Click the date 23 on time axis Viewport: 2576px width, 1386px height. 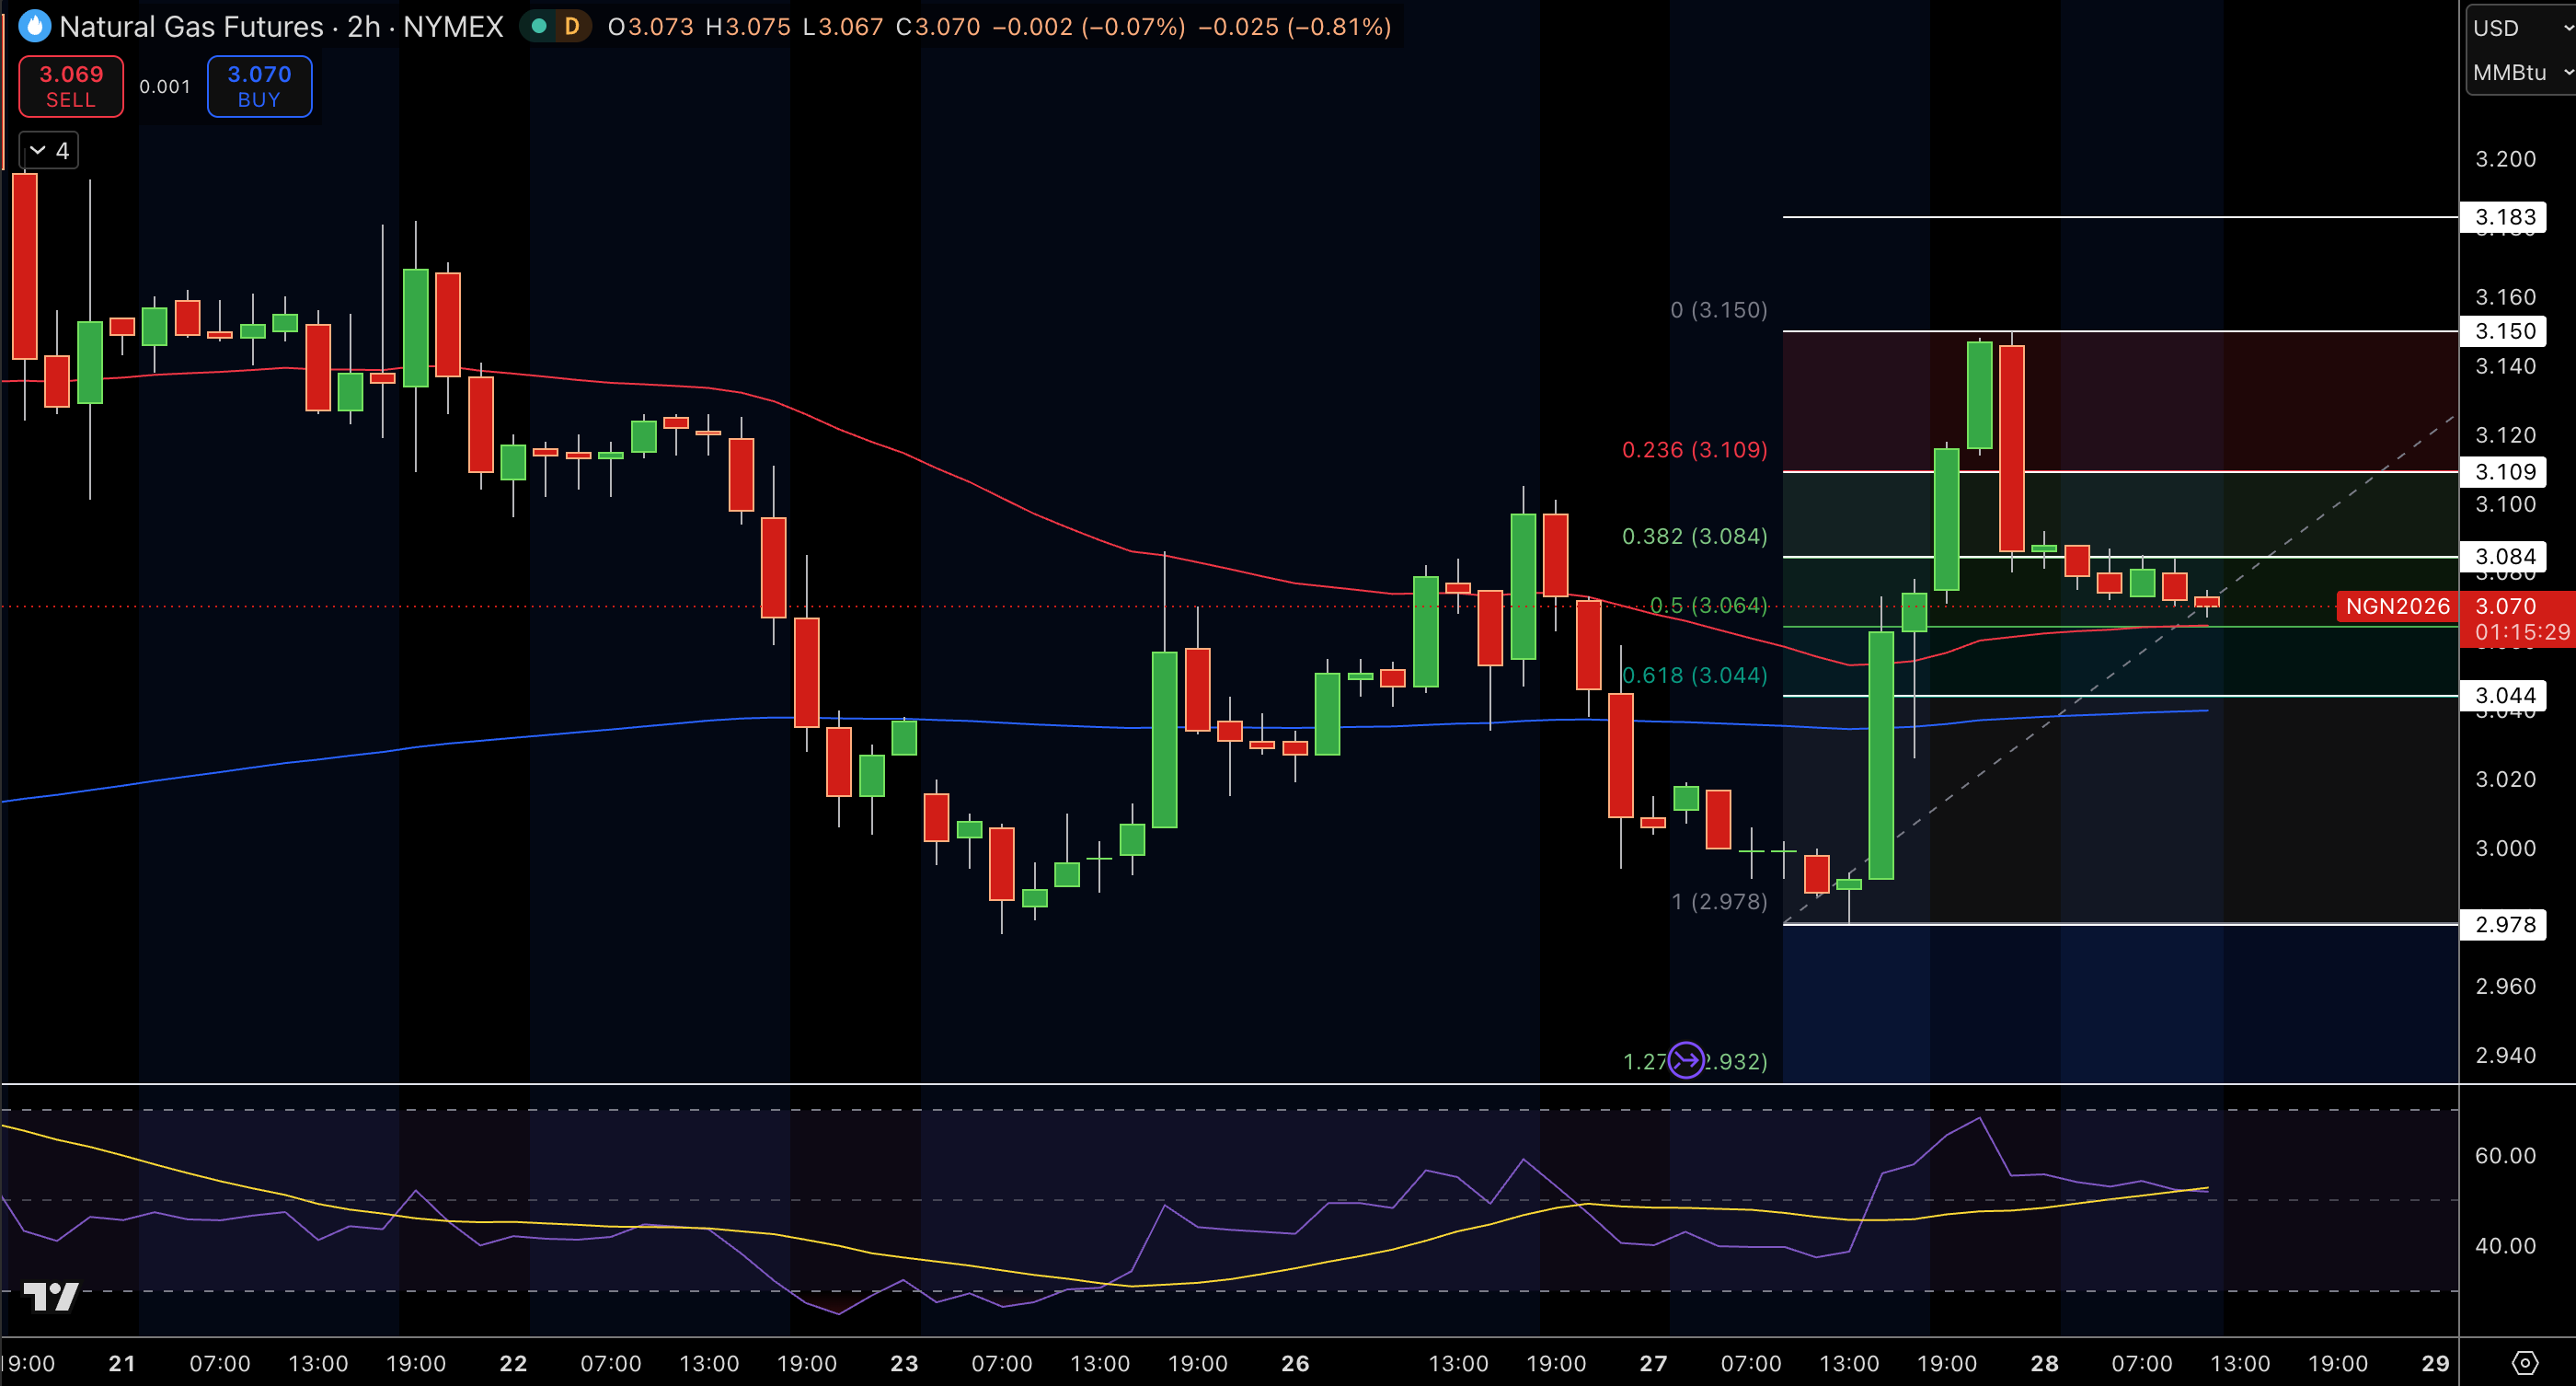pos(904,1363)
